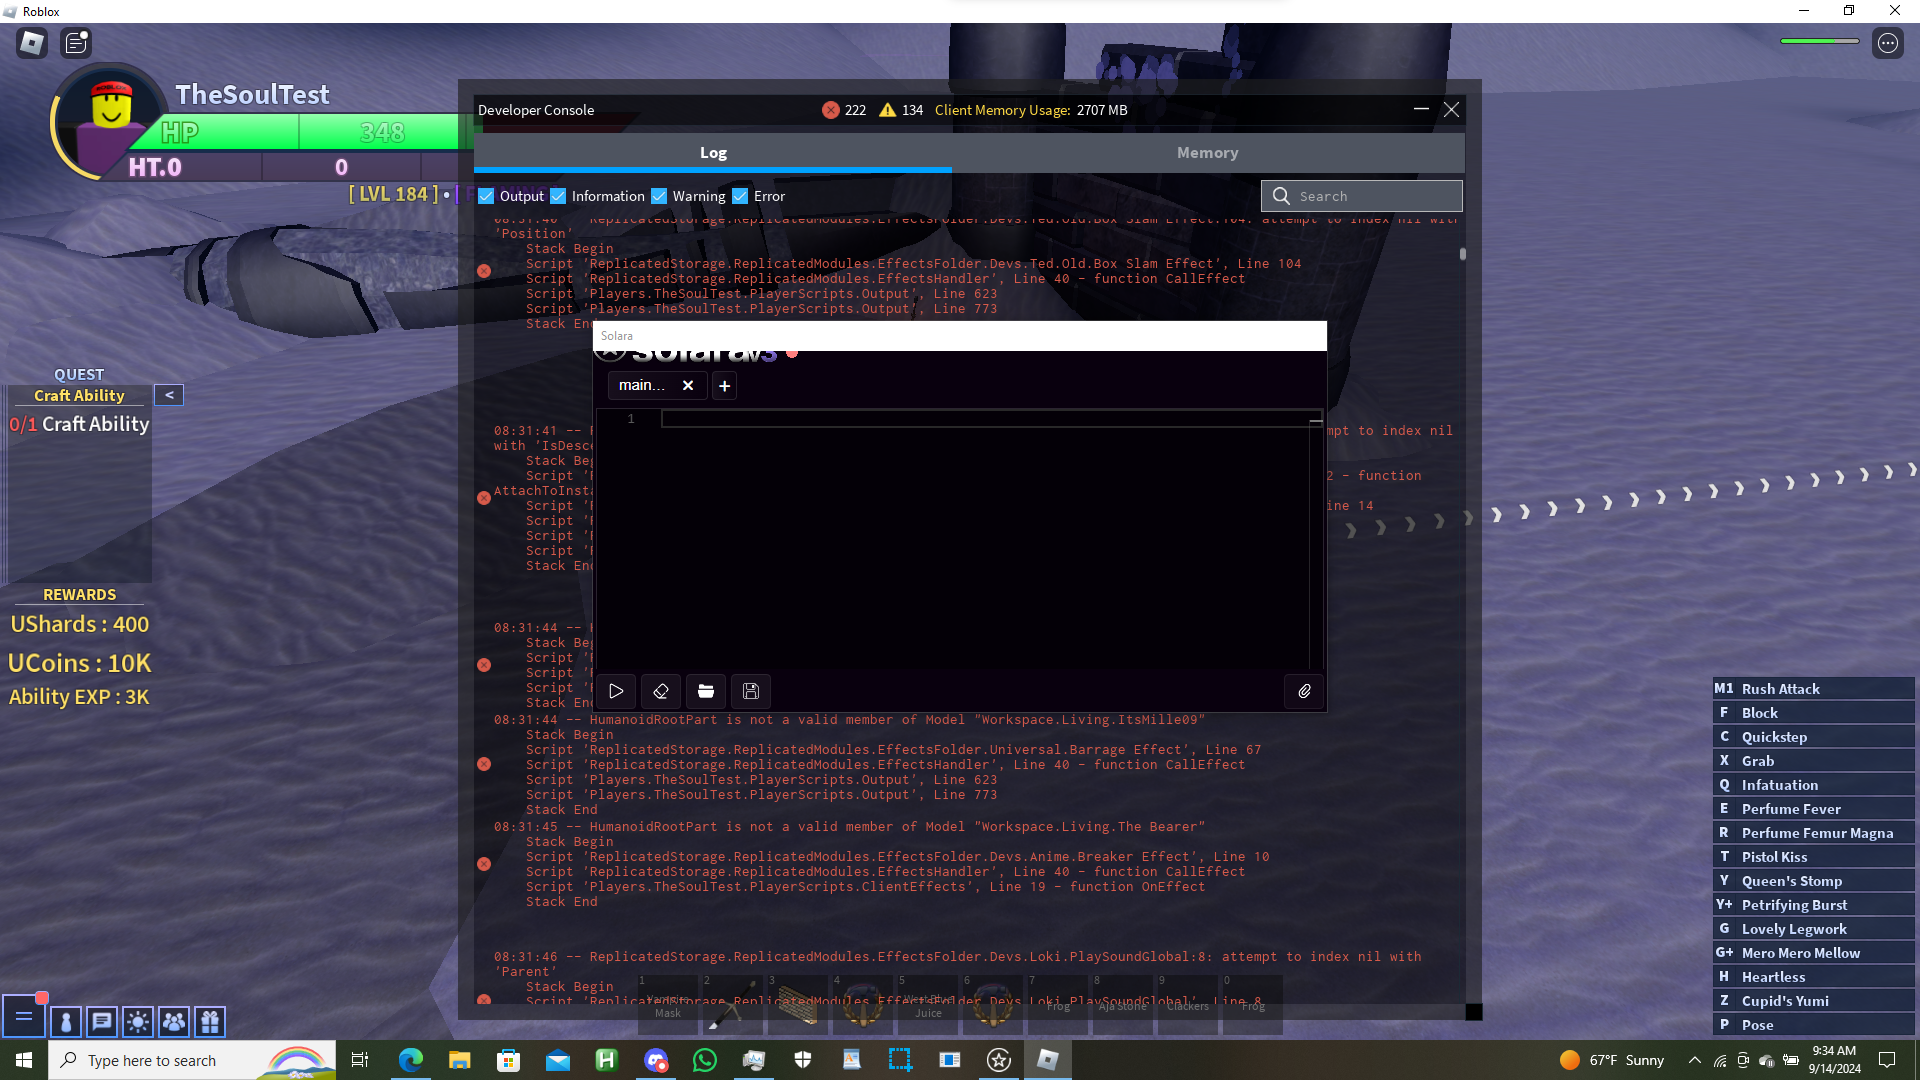Image resolution: width=1920 pixels, height=1080 pixels.
Task: Click the Solara save file icon
Action: (x=751, y=691)
